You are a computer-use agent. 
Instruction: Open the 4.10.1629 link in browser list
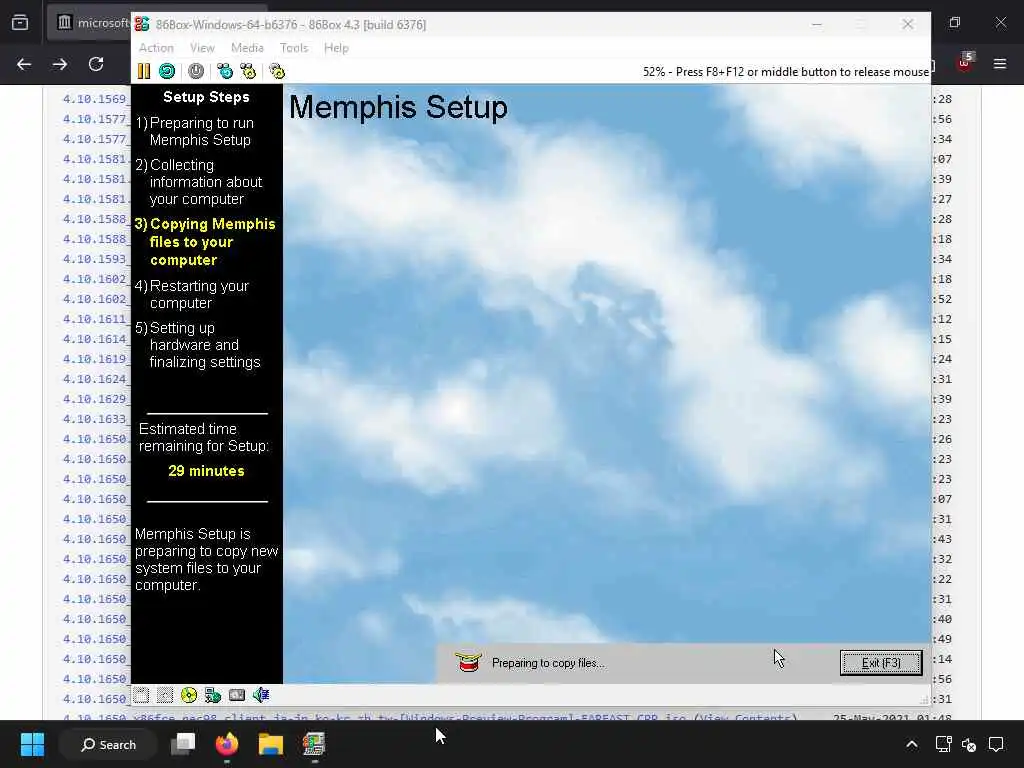click(95, 399)
